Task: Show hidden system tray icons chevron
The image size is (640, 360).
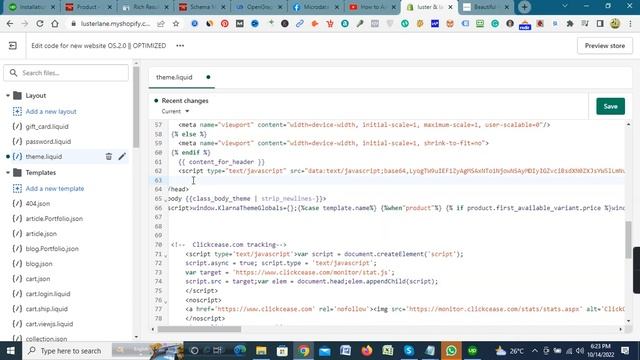Action: (534, 351)
